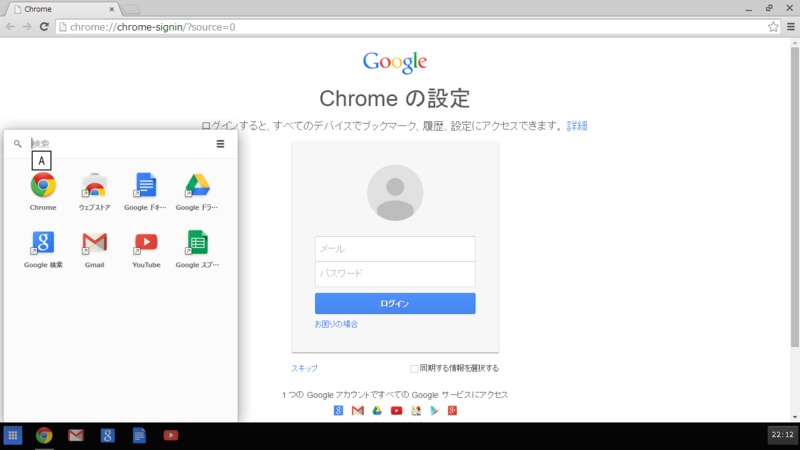Click the blue ログイン button
Image resolution: width=800 pixels, height=450 pixels.
(x=395, y=303)
